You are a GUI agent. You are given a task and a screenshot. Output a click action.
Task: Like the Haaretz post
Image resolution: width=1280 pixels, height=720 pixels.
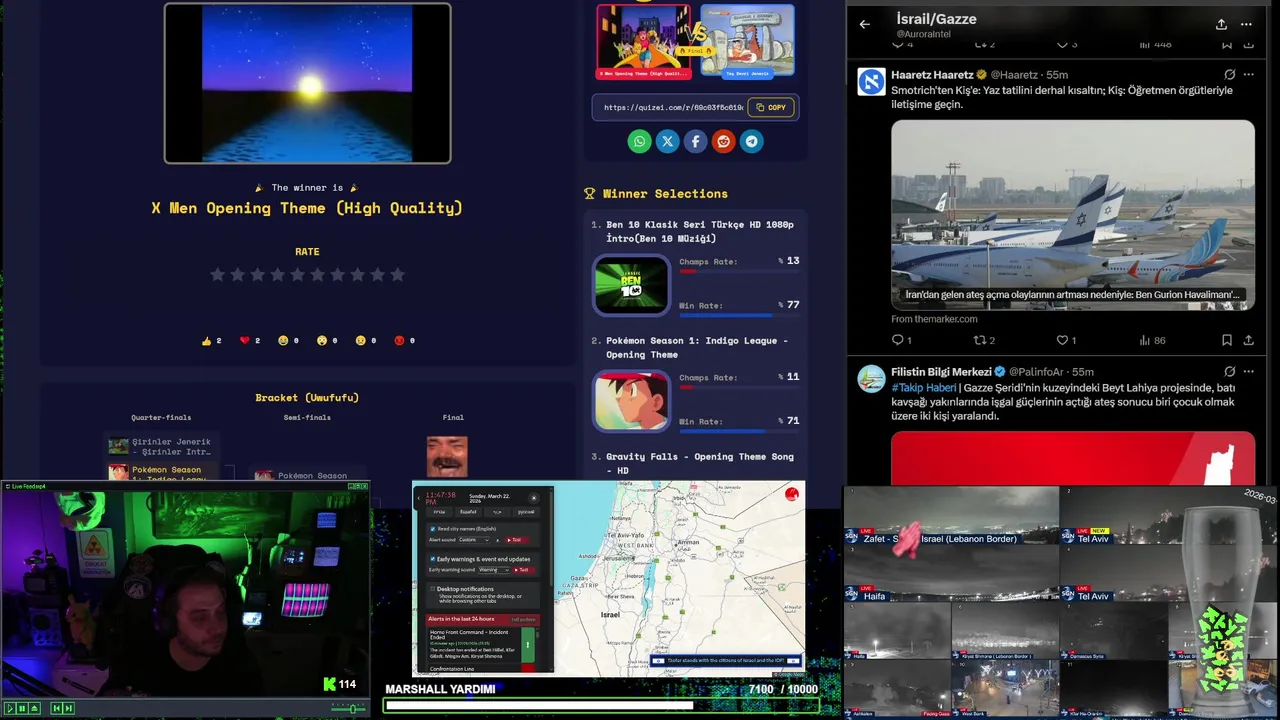1064,340
